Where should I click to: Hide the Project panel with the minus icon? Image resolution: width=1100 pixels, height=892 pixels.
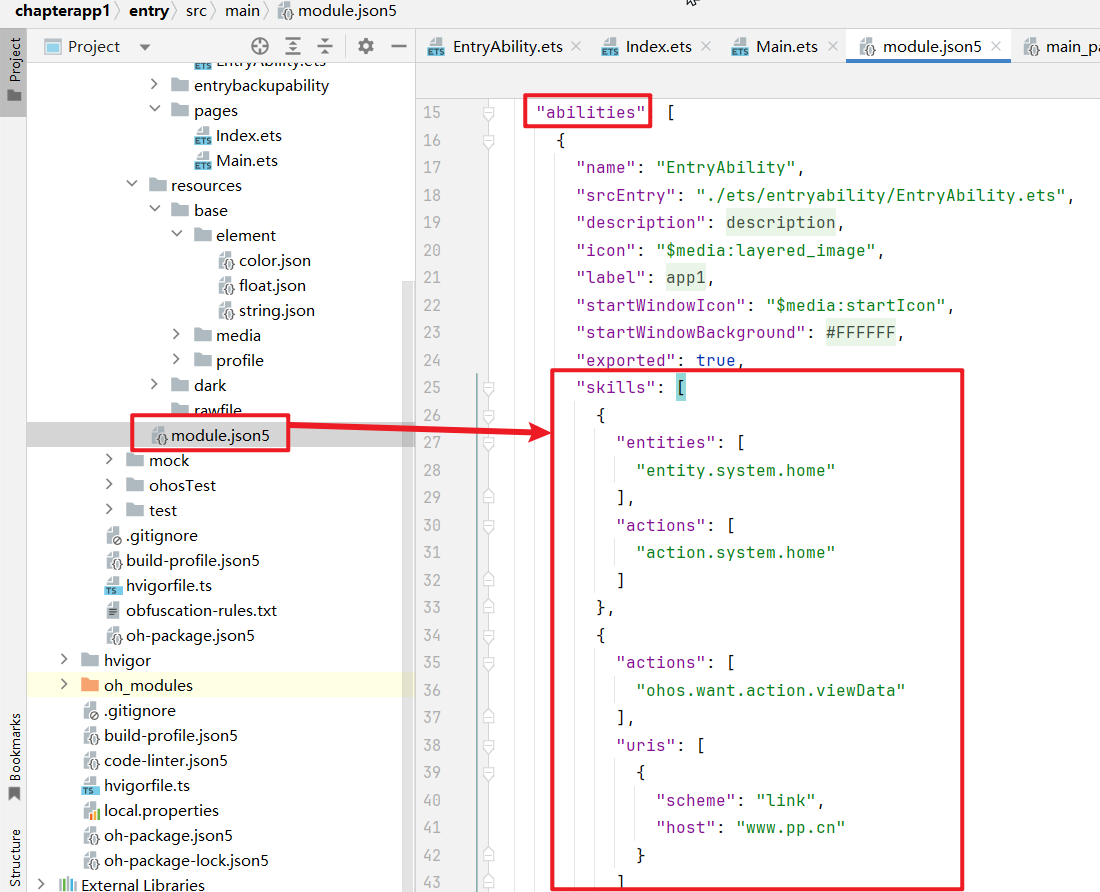tap(398, 46)
